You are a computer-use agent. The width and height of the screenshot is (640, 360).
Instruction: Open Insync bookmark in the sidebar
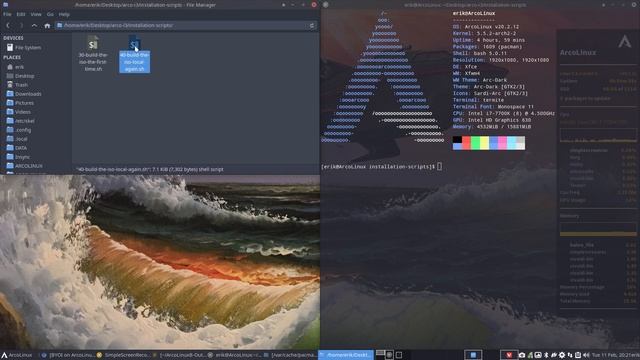[x=18, y=157]
